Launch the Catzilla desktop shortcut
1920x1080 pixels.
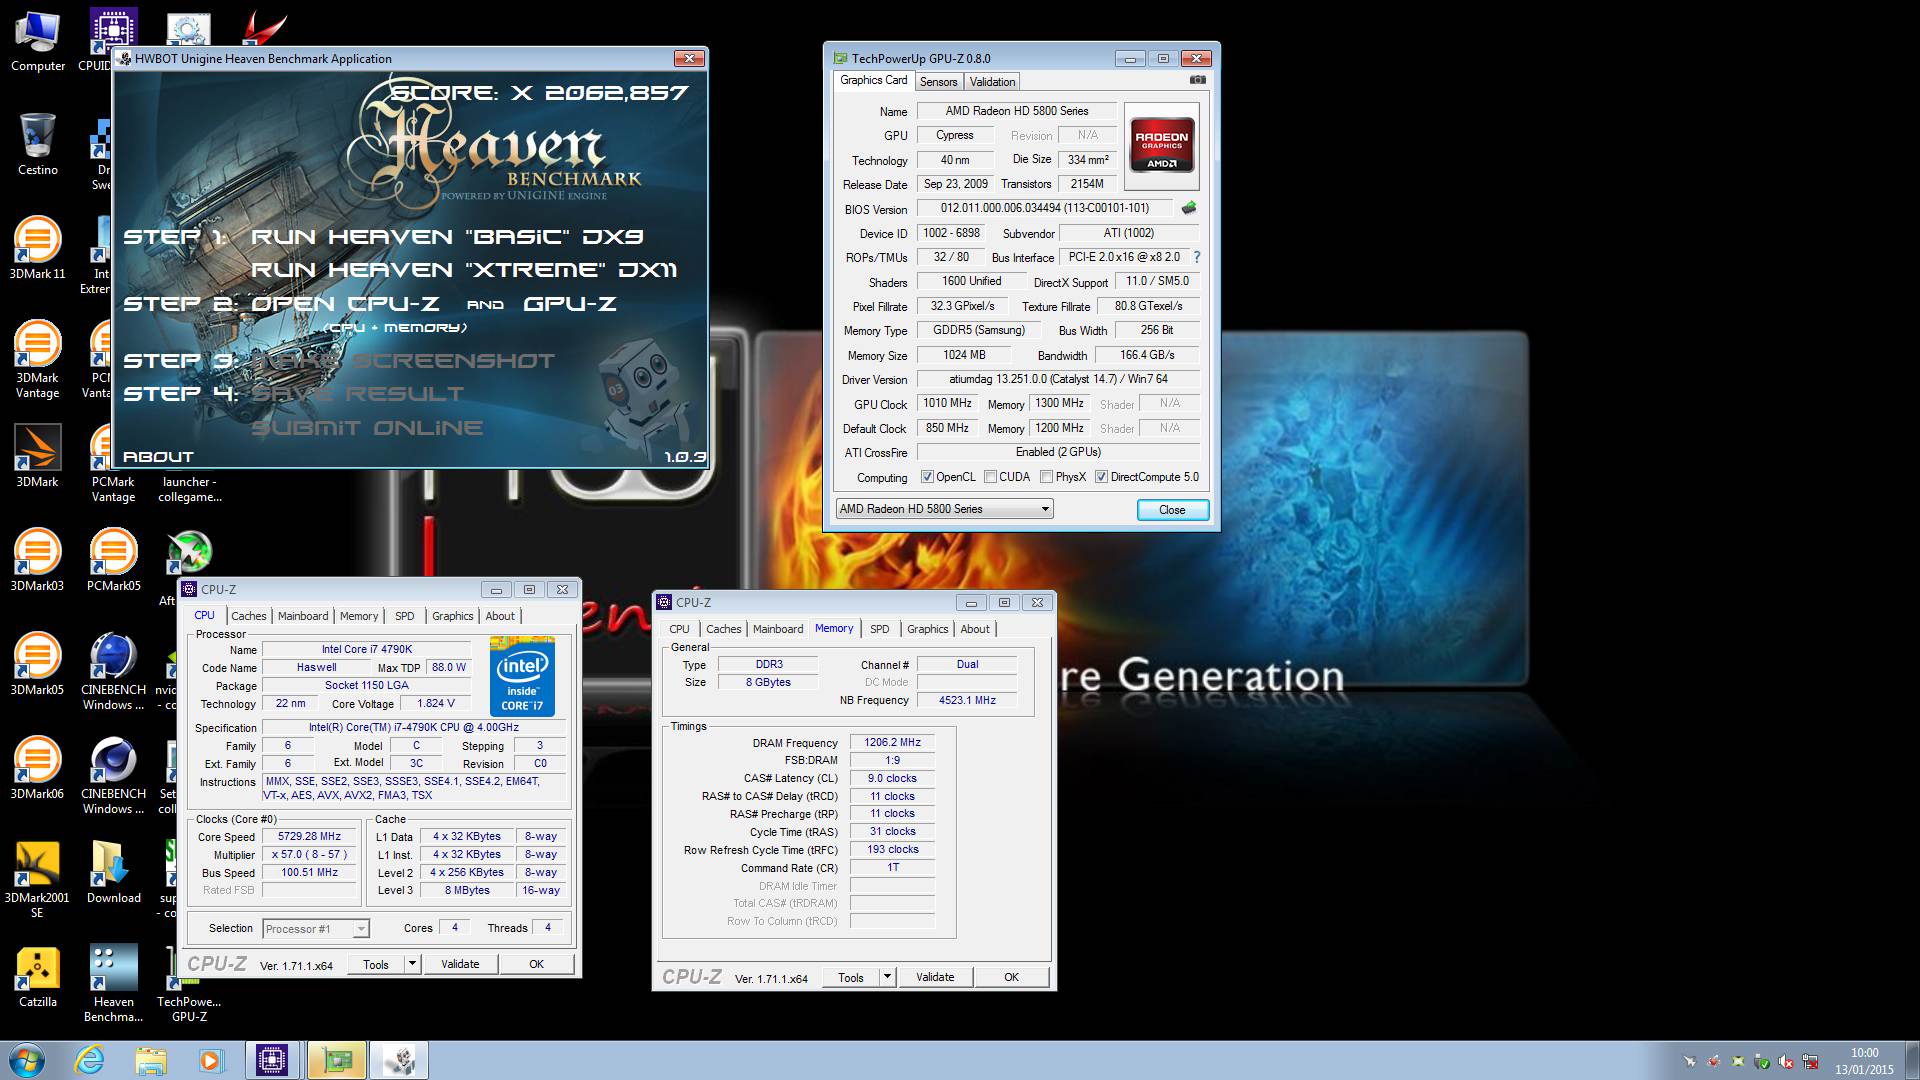point(37,976)
